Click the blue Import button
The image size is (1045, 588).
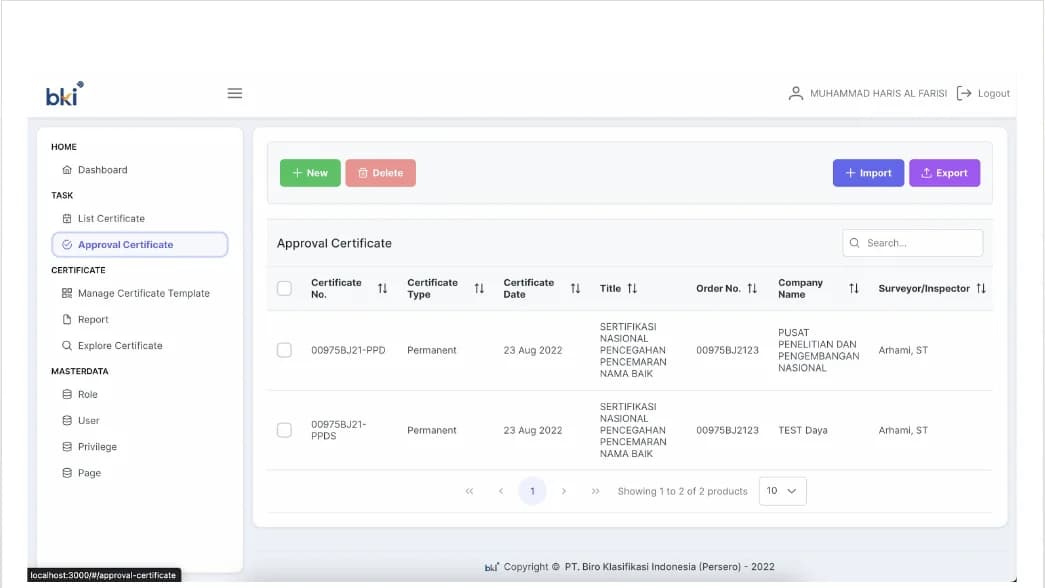pos(868,173)
